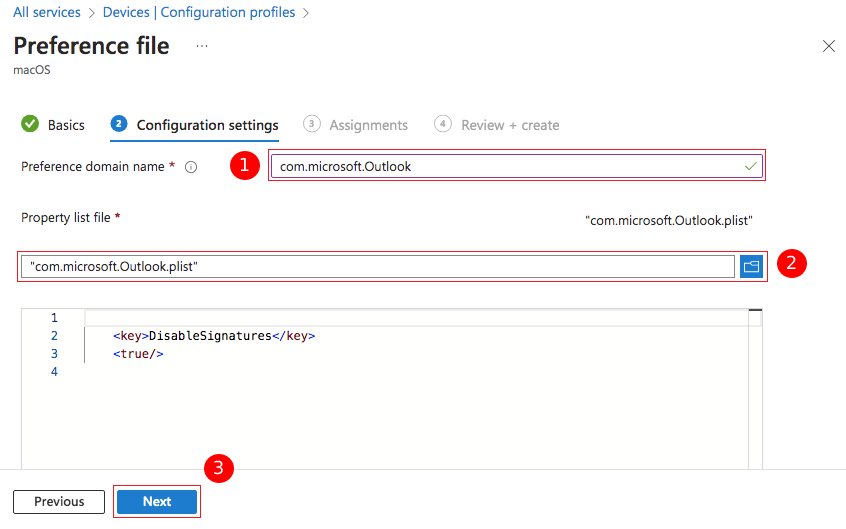Open the ellipsis menu next to Preference file
Image resolution: width=846 pixels, height=529 pixels.
(x=202, y=46)
